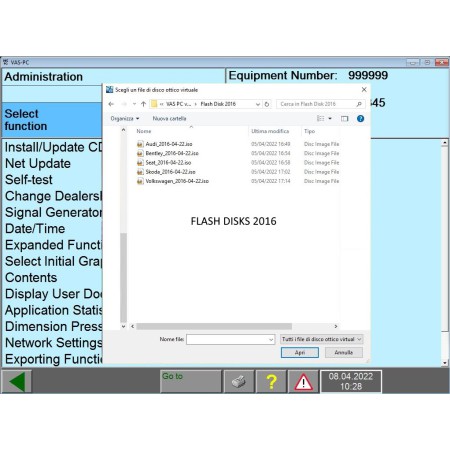Click the VAS PC breadcrumb segment
450x450 pixels.
point(179,104)
